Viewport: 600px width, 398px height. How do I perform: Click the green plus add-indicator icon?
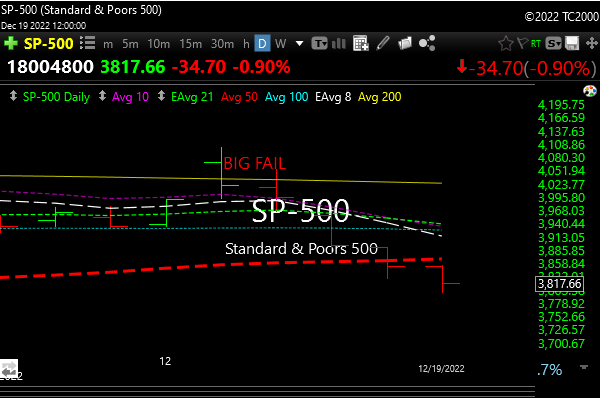tap(11, 43)
